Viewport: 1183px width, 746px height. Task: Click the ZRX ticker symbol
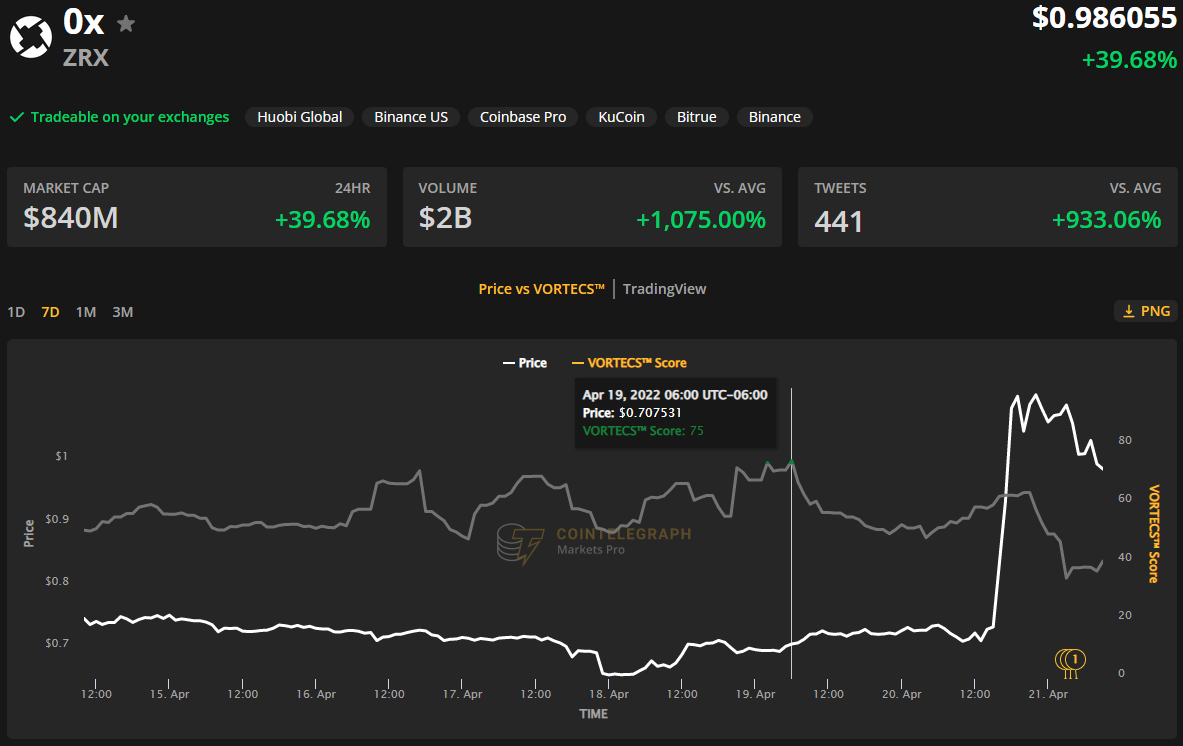[x=86, y=58]
